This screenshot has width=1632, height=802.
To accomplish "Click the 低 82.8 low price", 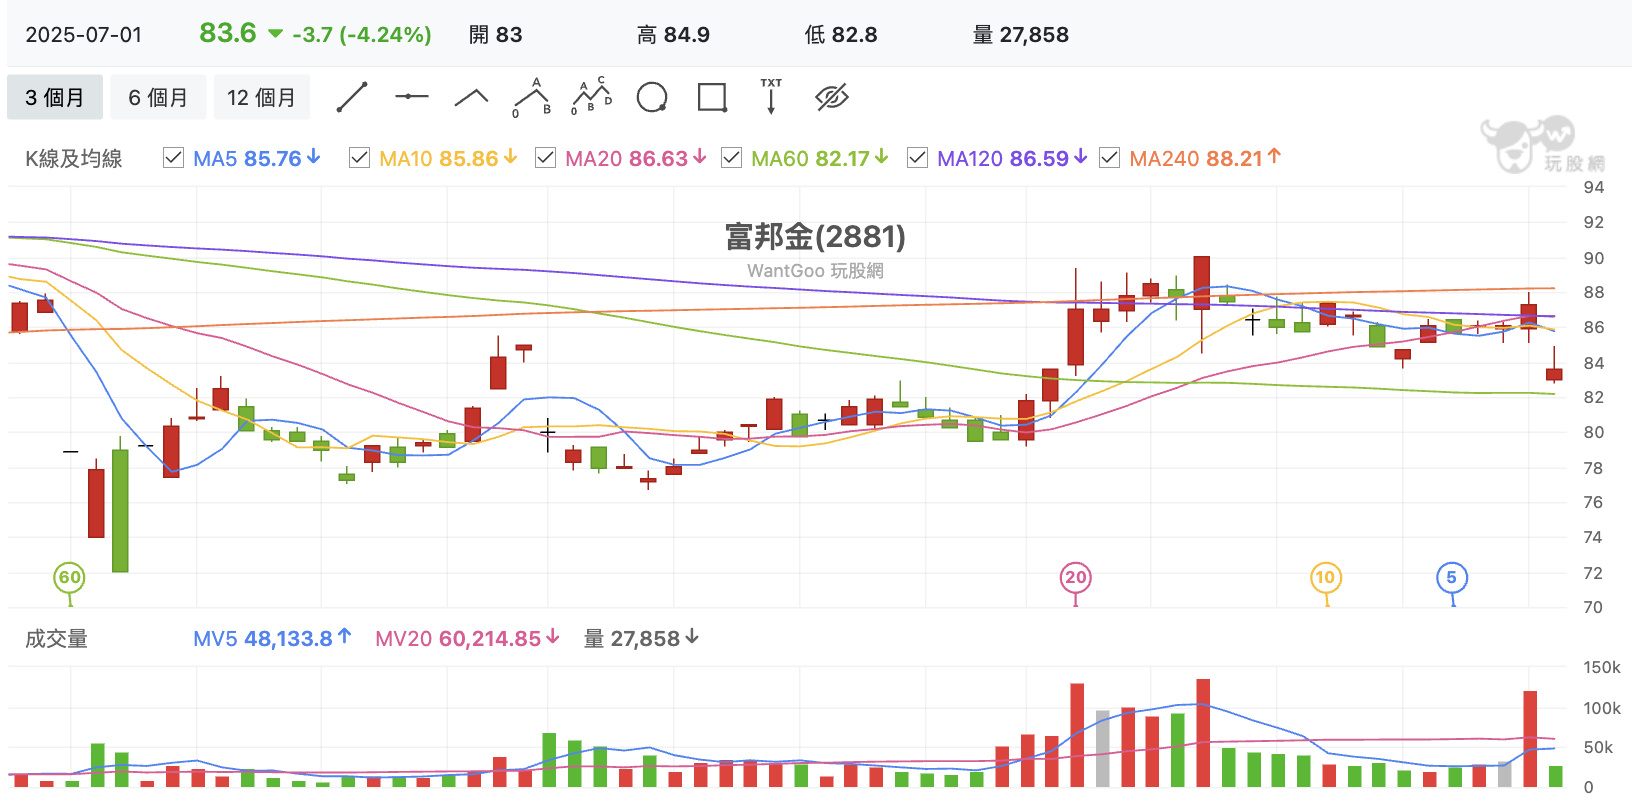I will click(x=841, y=35).
